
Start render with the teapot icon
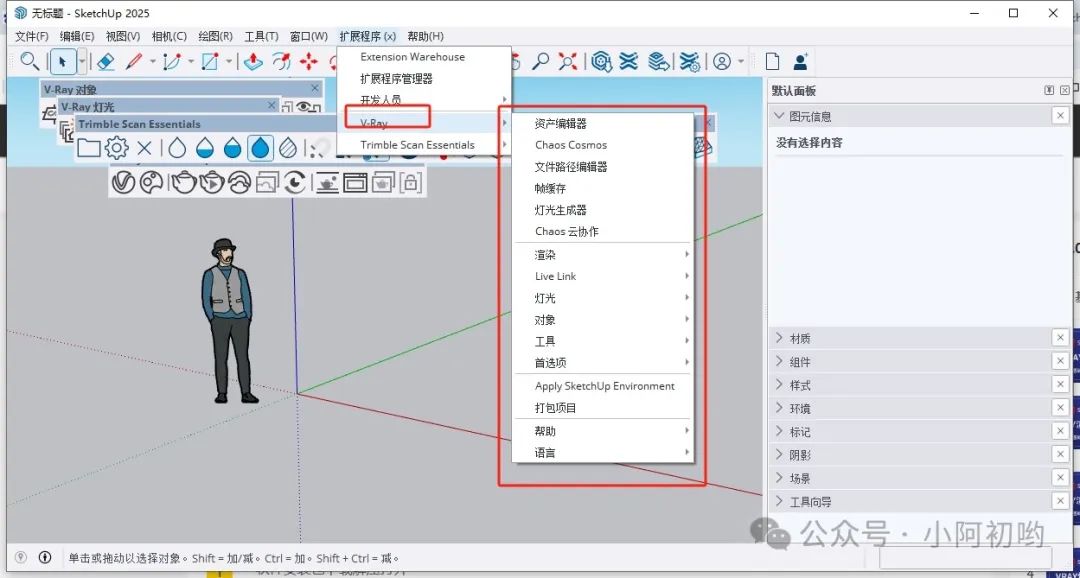click(x=184, y=183)
